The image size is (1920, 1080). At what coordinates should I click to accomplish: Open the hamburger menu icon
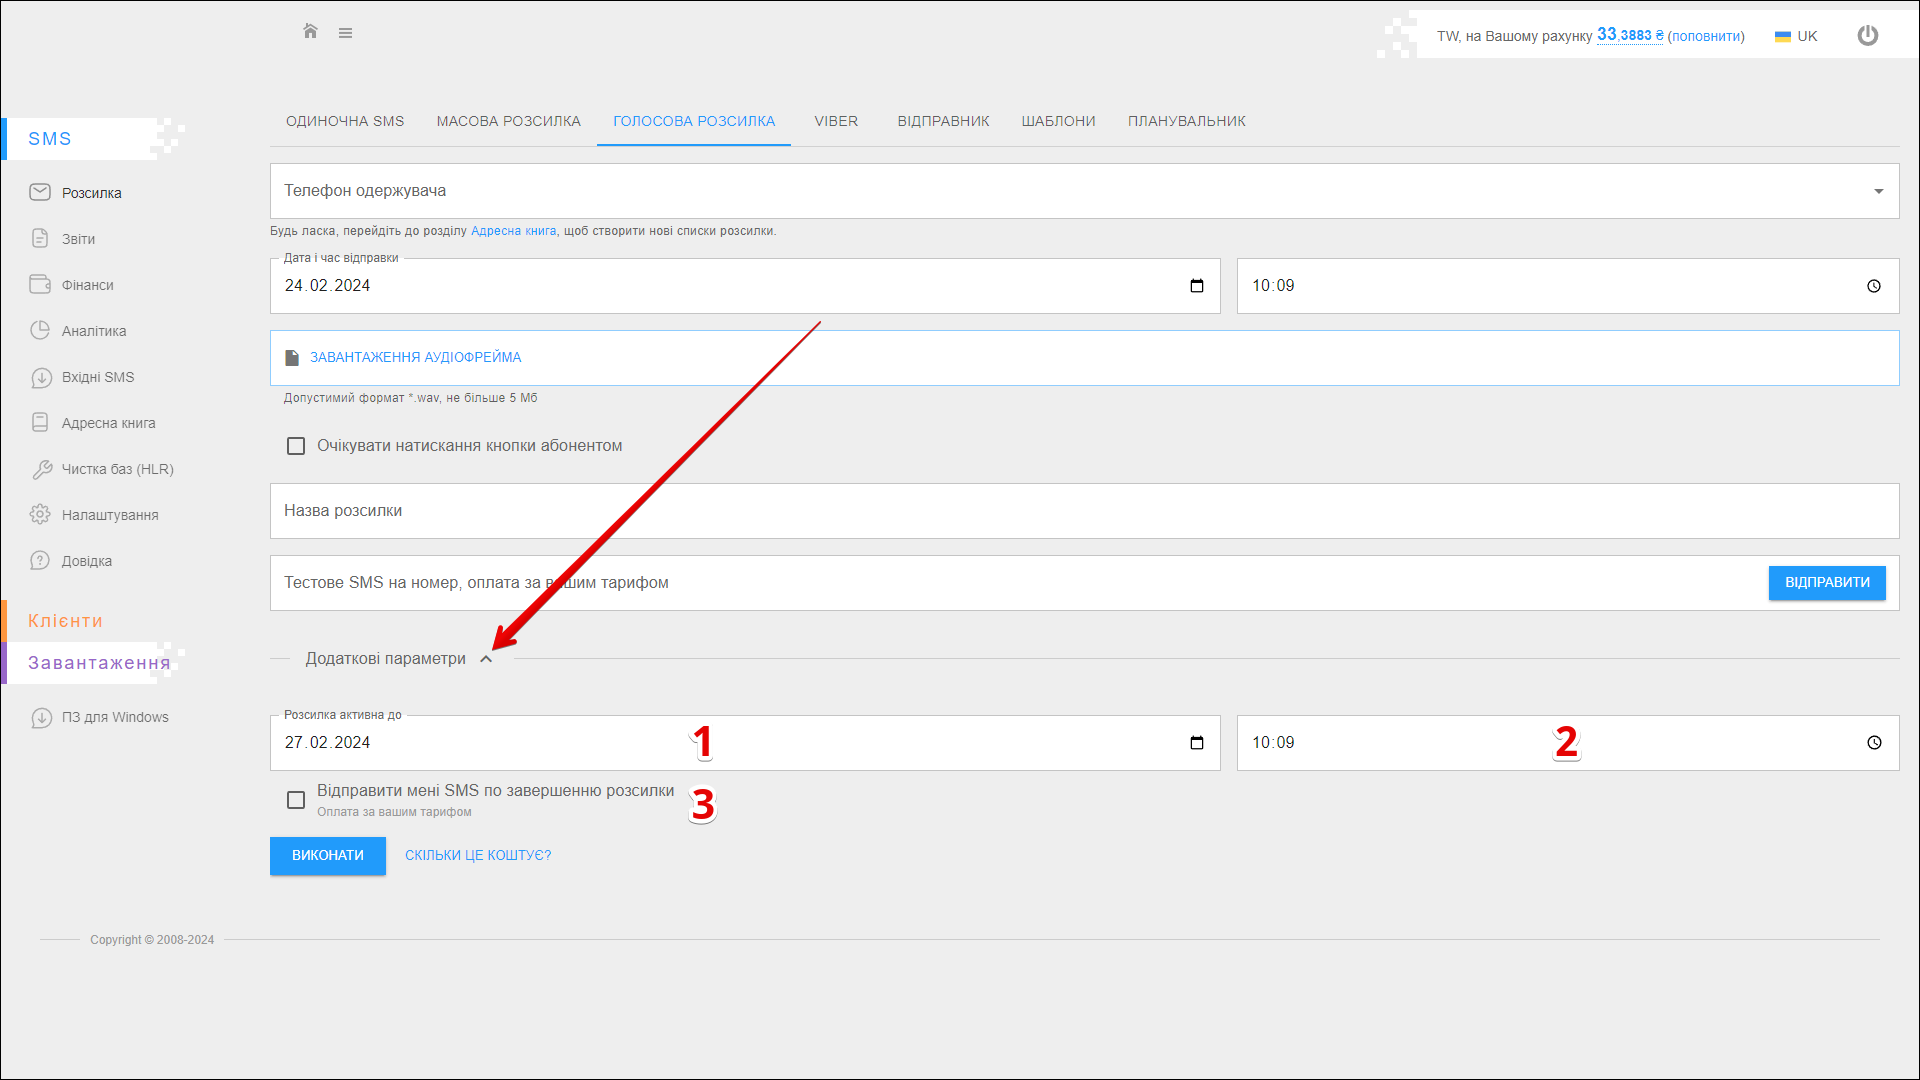(345, 33)
